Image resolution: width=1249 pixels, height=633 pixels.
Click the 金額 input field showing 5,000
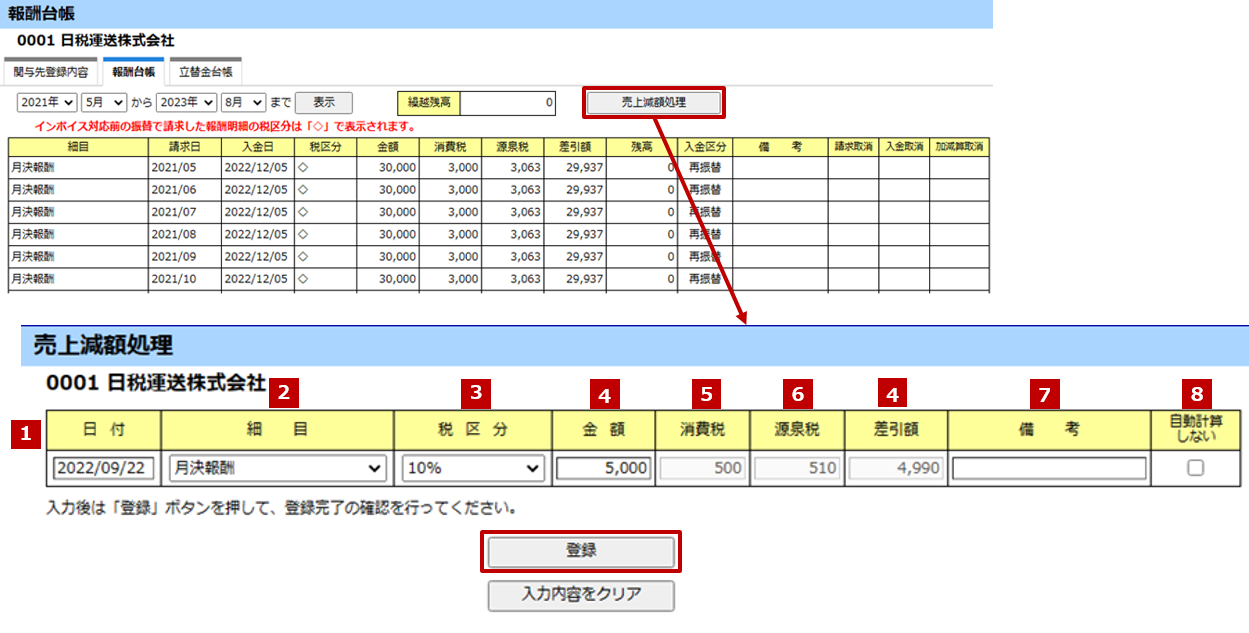click(604, 468)
